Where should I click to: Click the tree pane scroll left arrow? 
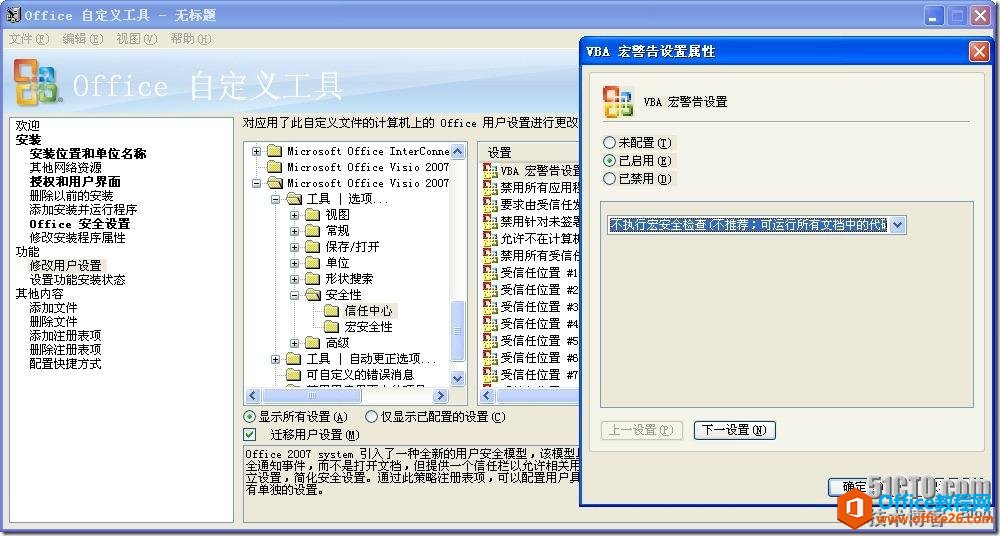(253, 396)
